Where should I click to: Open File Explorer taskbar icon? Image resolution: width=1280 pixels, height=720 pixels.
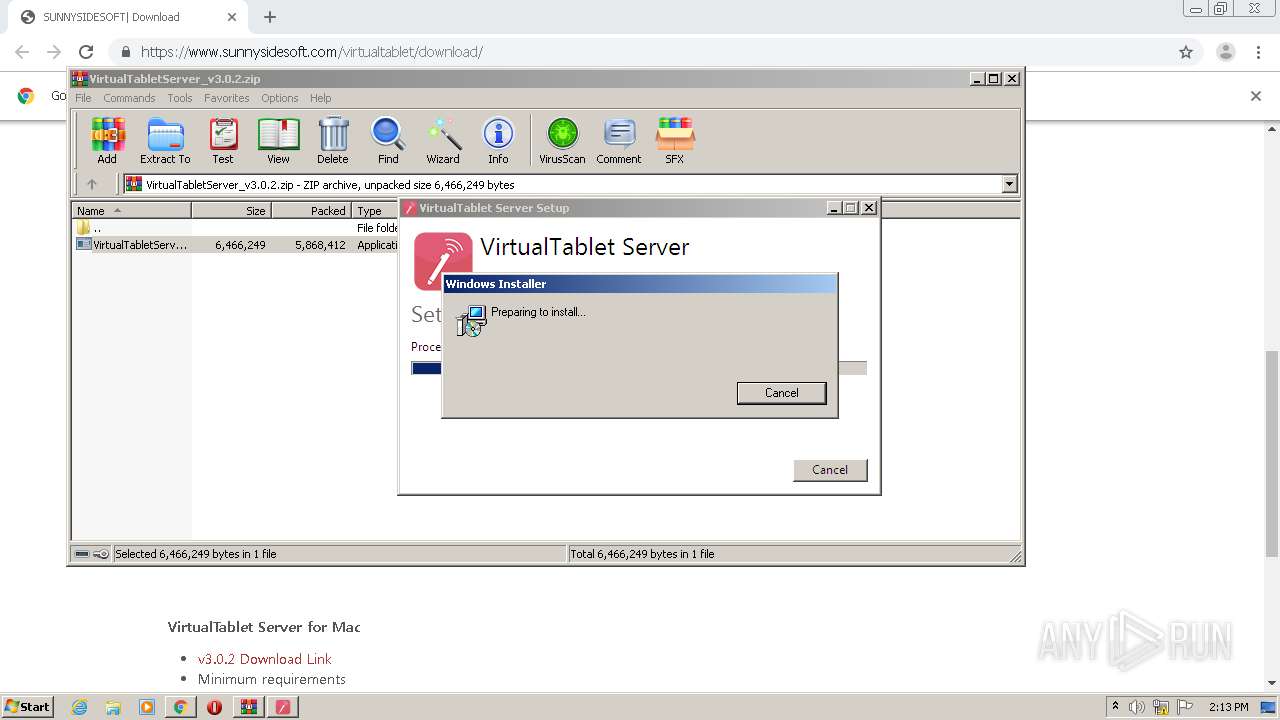click(x=113, y=707)
